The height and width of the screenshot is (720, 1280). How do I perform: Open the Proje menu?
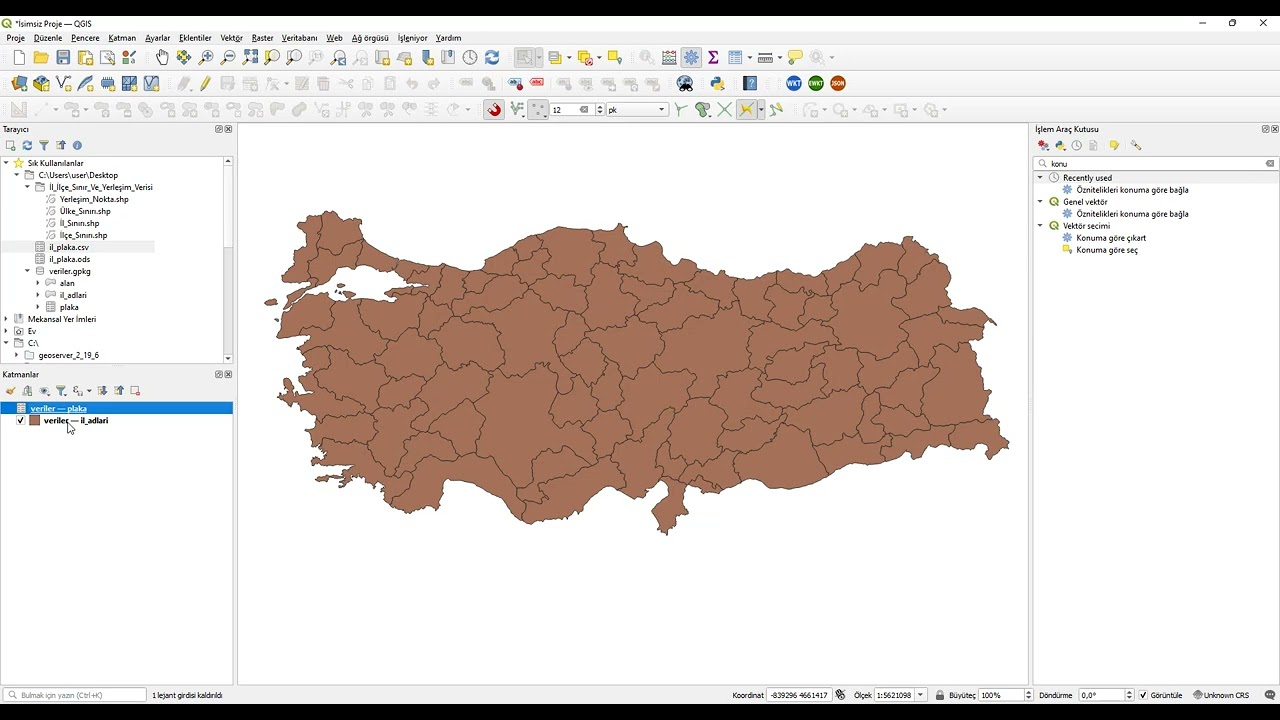coord(16,38)
